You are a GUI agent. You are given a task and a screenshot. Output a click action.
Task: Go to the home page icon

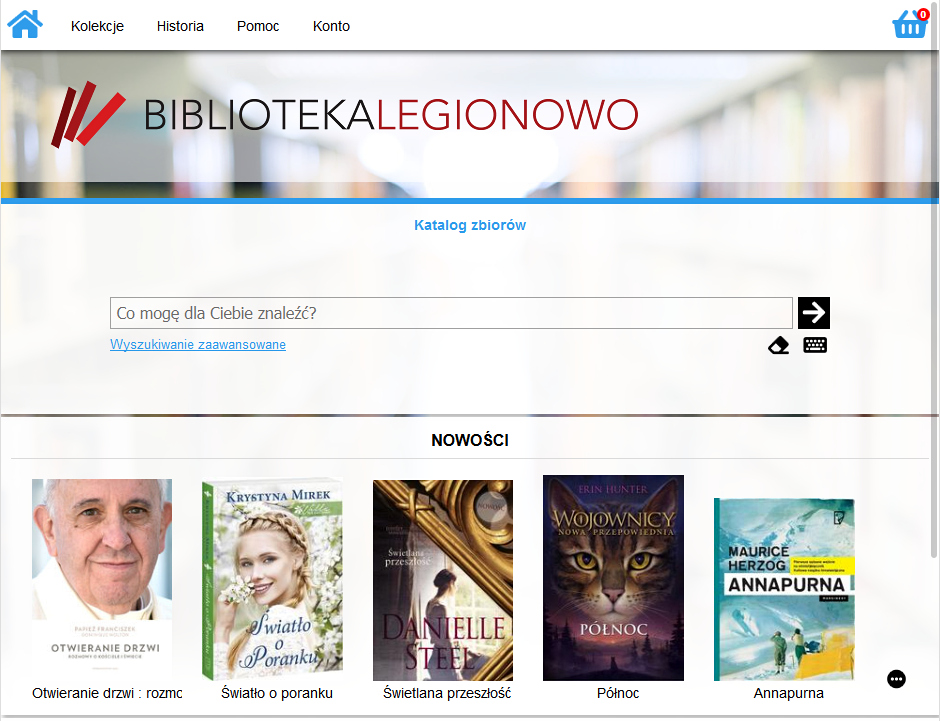[25, 25]
